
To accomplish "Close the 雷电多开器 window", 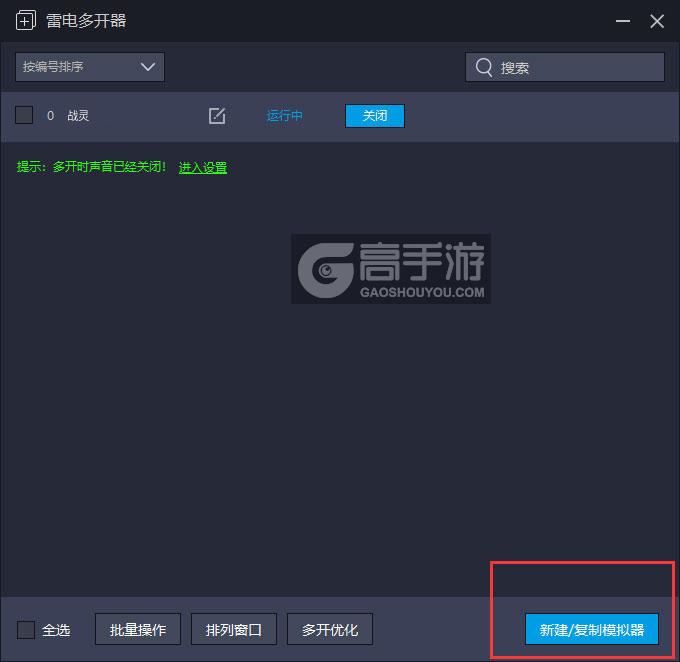I will (657, 21).
